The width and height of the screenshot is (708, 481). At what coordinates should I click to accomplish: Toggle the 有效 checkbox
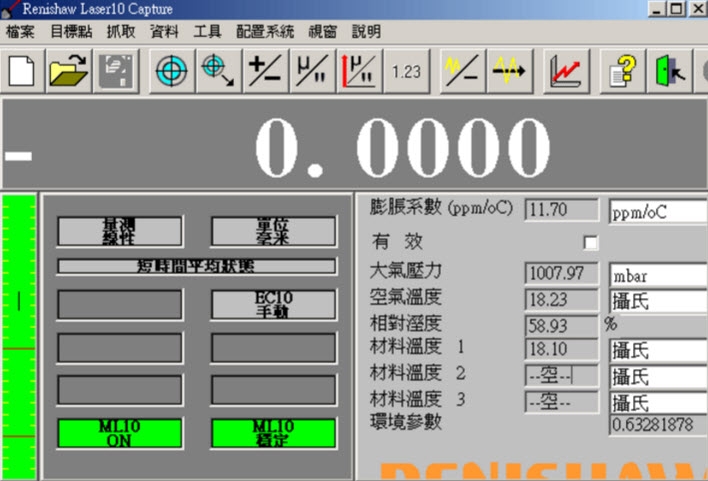(590, 243)
